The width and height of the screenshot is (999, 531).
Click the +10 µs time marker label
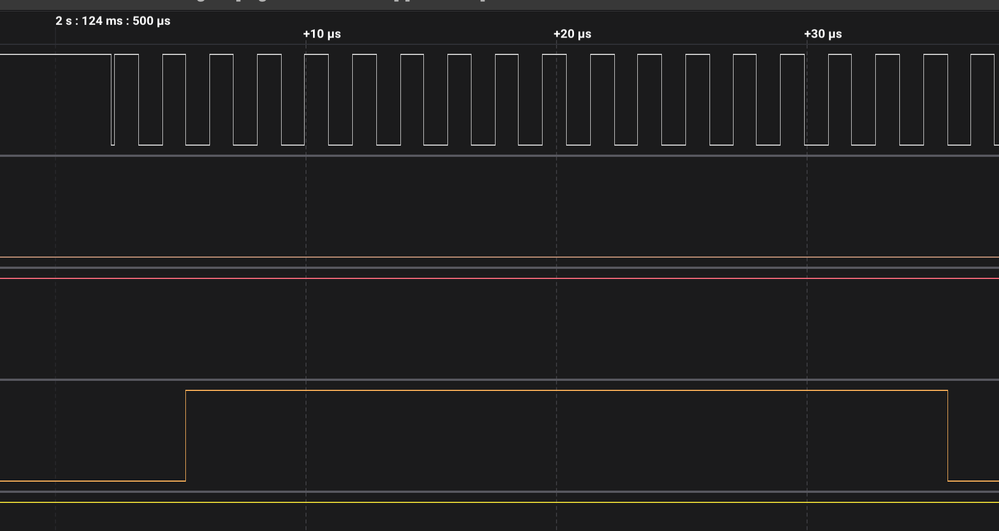point(322,34)
